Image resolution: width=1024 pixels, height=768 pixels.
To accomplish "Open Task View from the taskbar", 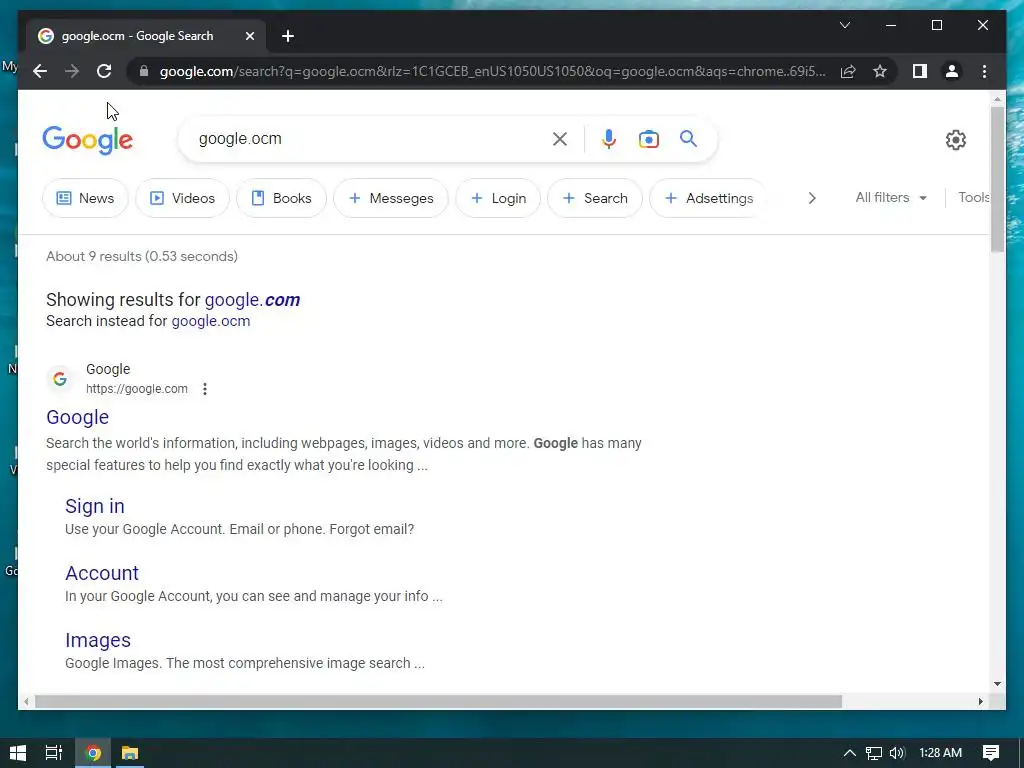I will 54,753.
